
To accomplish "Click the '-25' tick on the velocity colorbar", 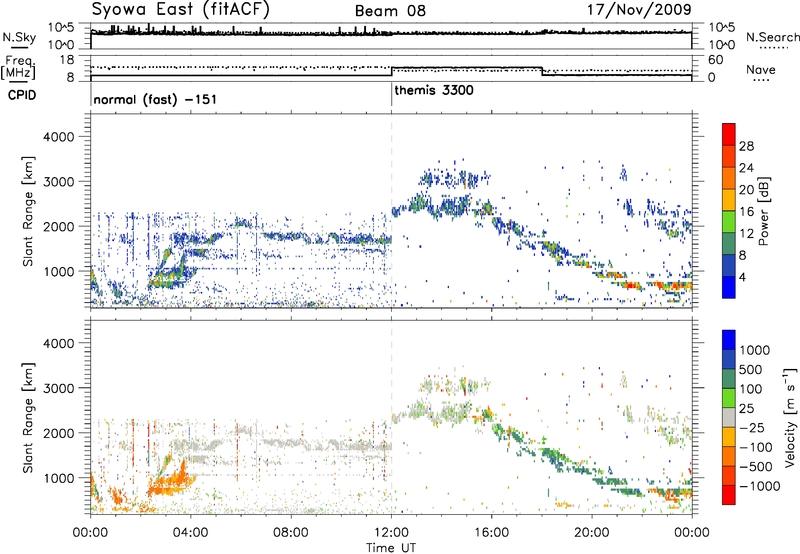I will (753, 428).
